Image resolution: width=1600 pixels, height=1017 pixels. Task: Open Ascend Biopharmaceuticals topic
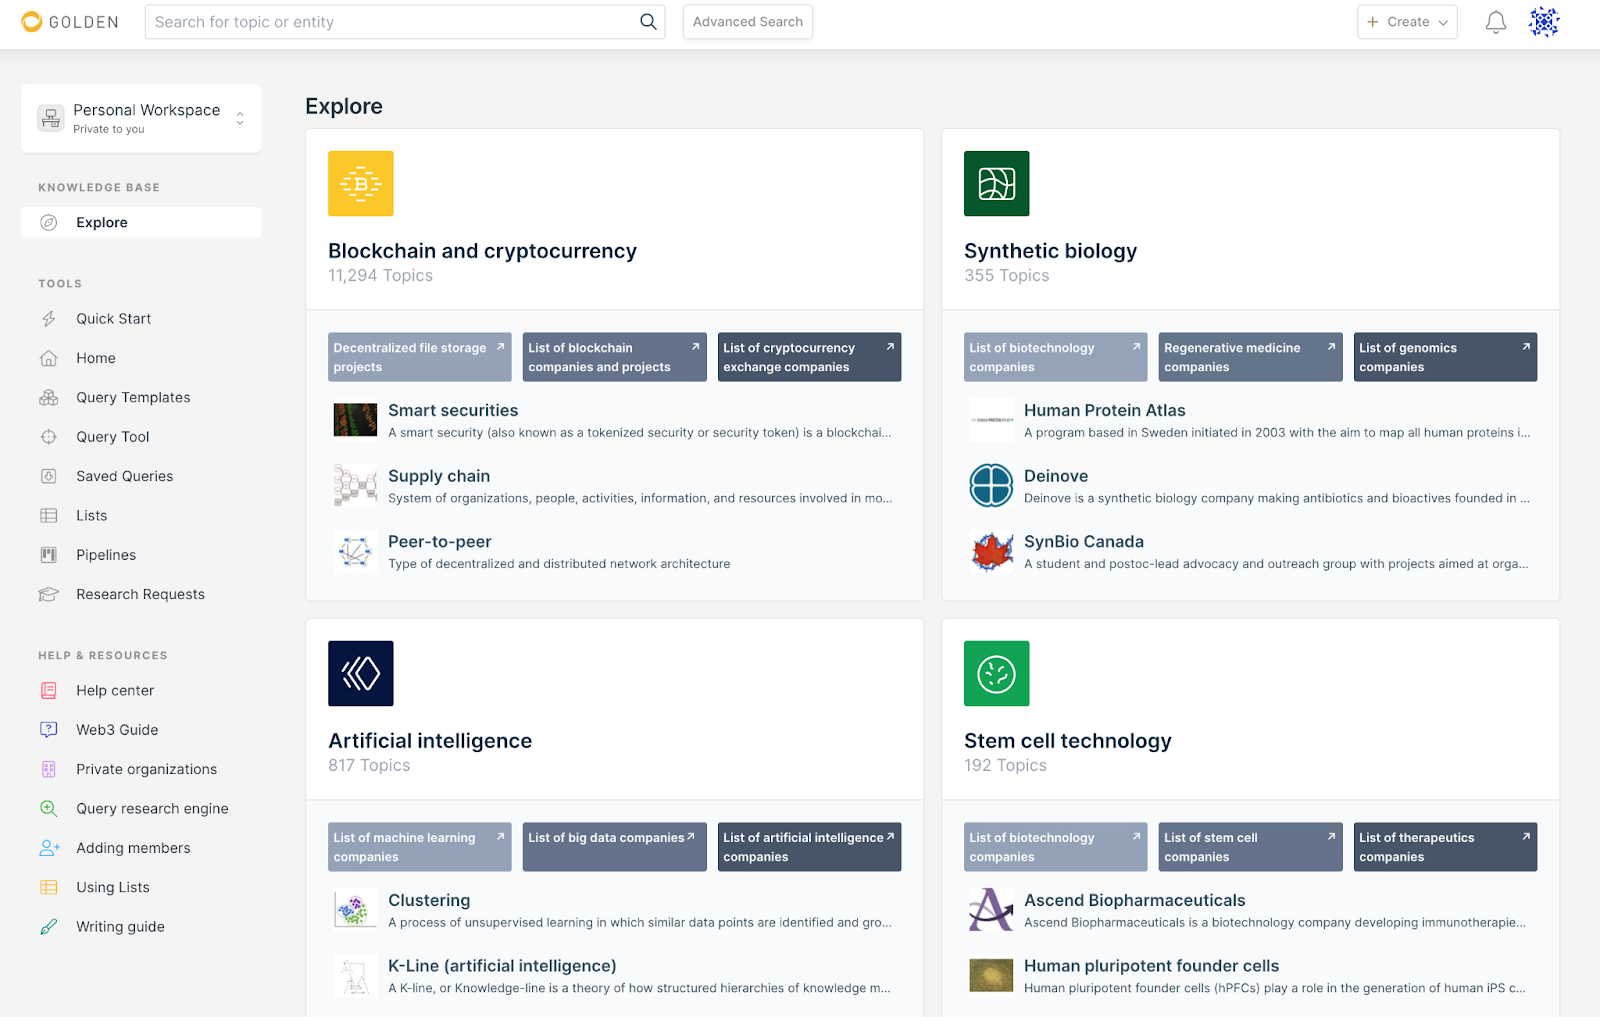[x=1135, y=901]
